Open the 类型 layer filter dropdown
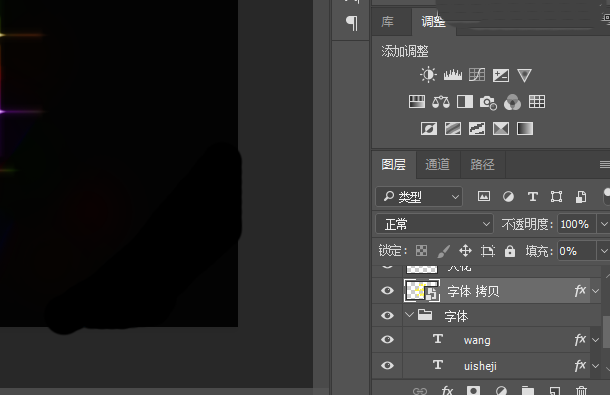The width and height of the screenshot is (610, 395). [x=419, y=197]
